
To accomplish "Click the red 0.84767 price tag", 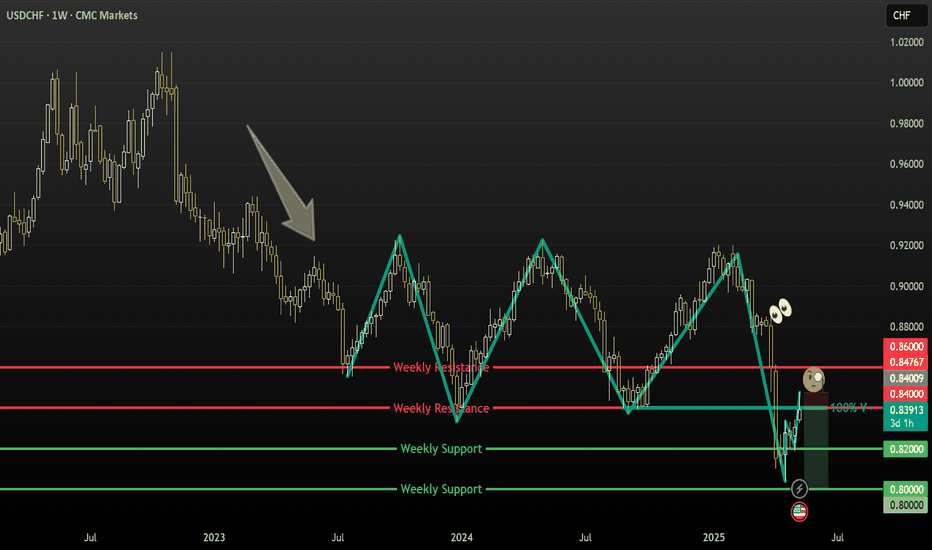I will pos(906,362).
